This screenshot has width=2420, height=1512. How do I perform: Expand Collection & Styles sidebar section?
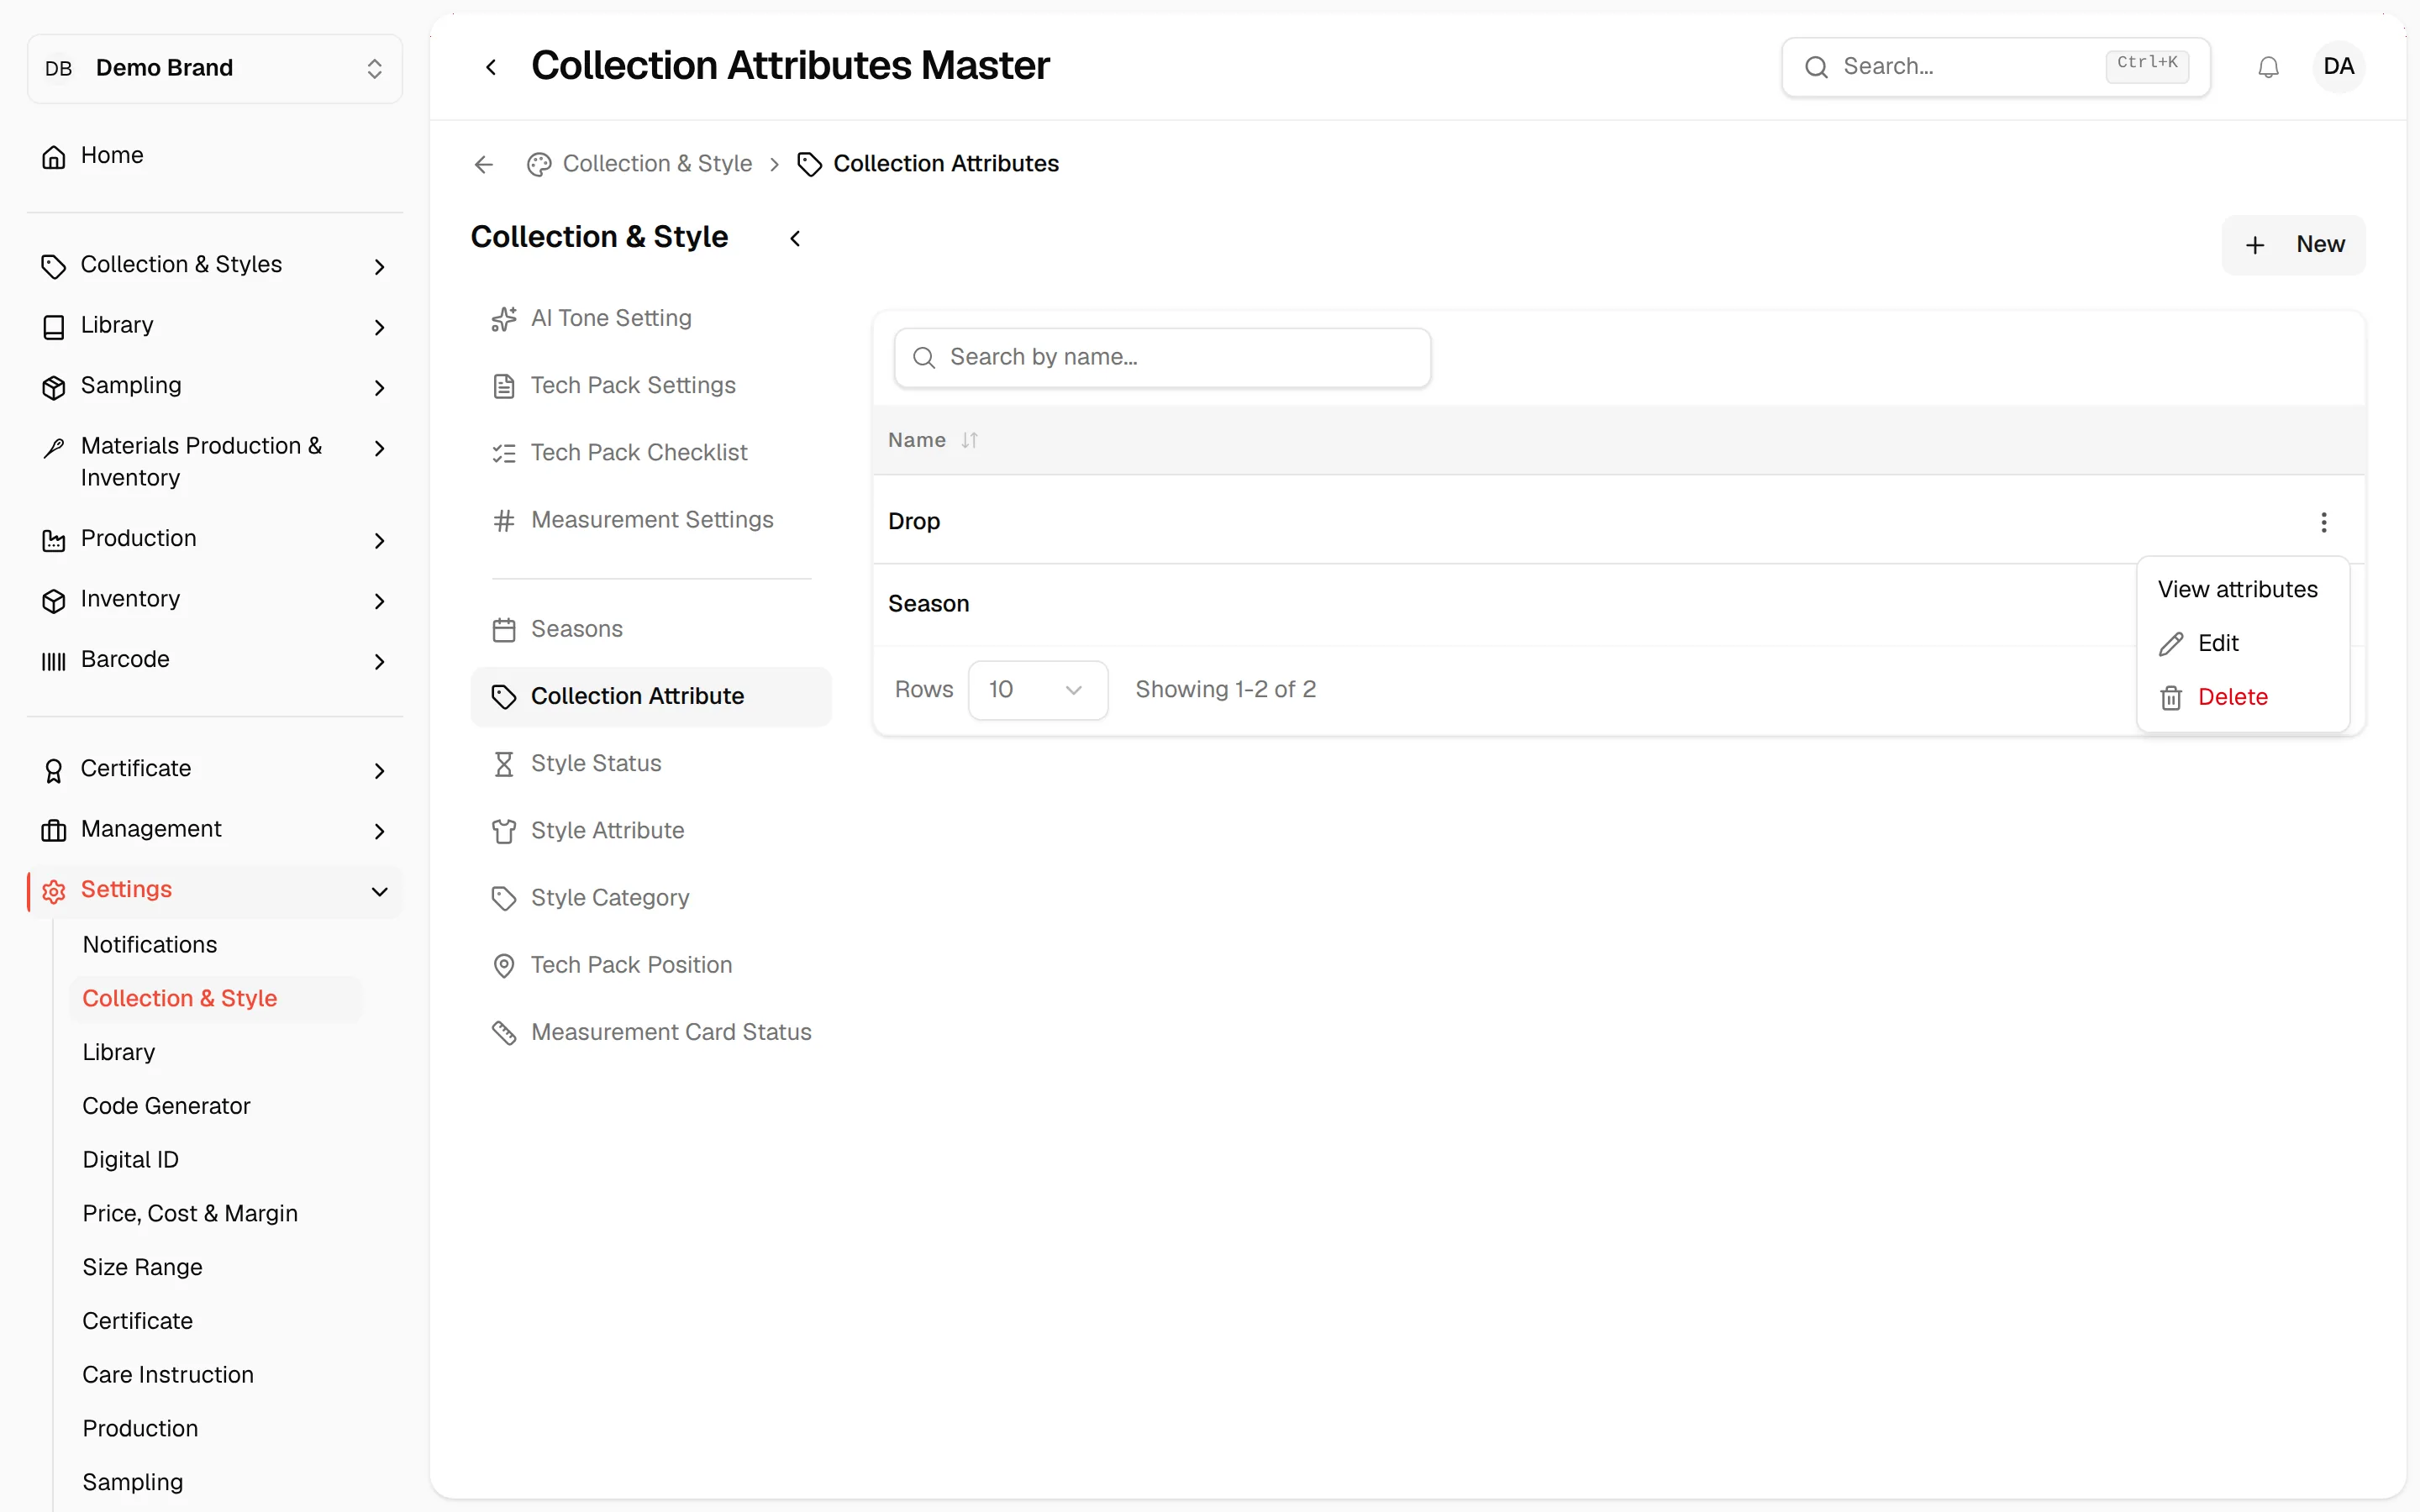click(215, 265)
